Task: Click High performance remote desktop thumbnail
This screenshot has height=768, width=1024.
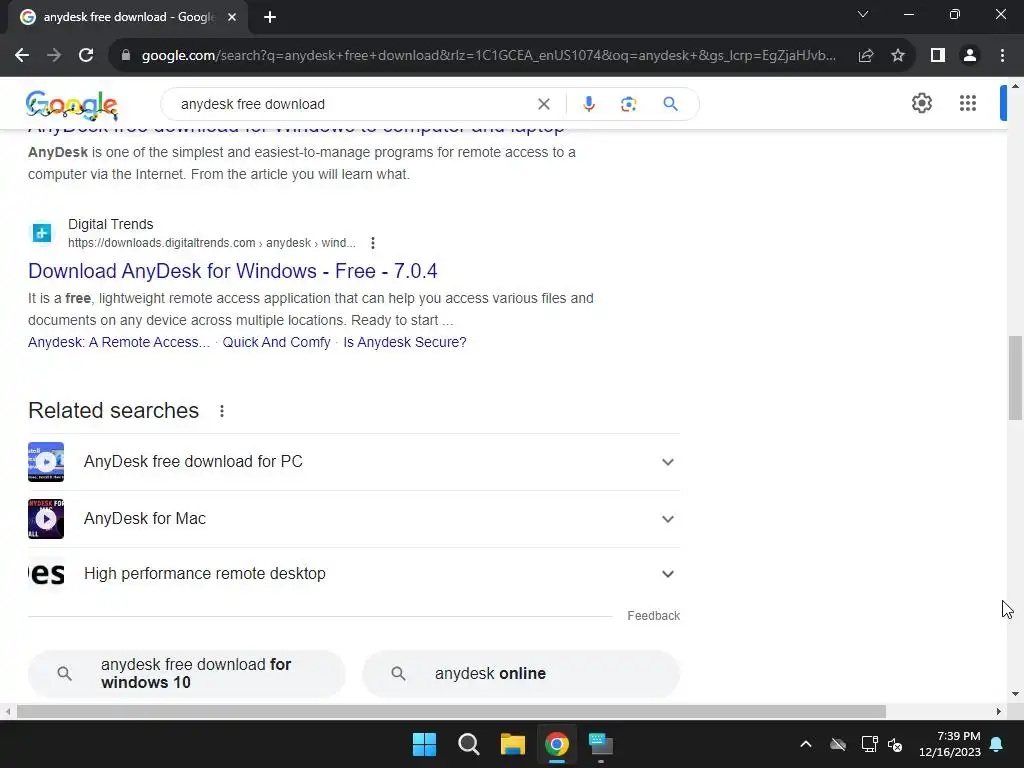Action: [x=46, y=574]
